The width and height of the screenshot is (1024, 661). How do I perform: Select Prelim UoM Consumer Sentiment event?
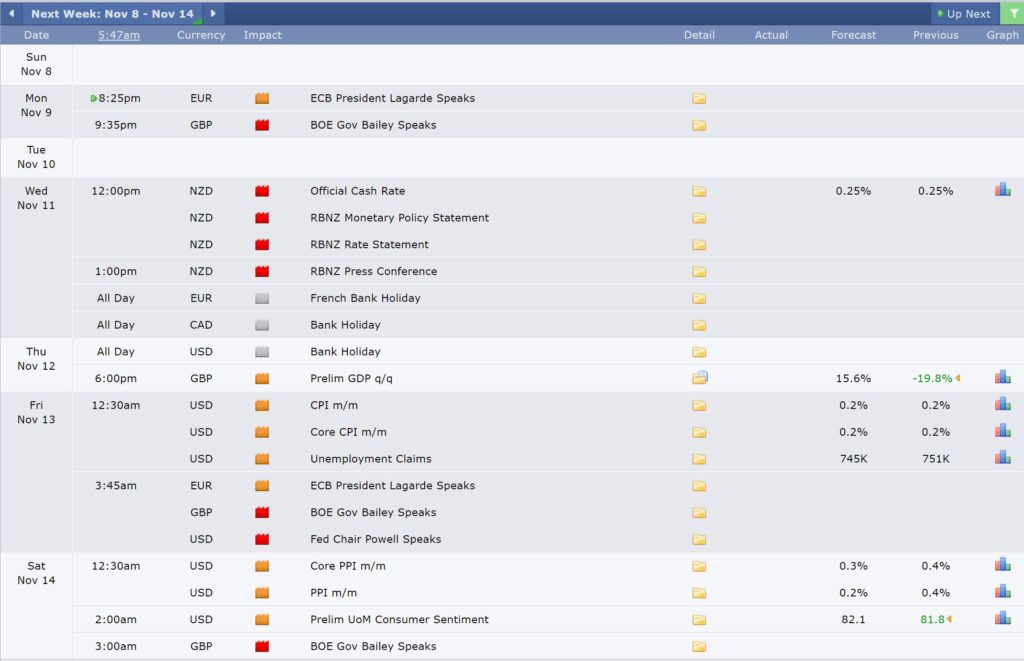click(399, 620)
